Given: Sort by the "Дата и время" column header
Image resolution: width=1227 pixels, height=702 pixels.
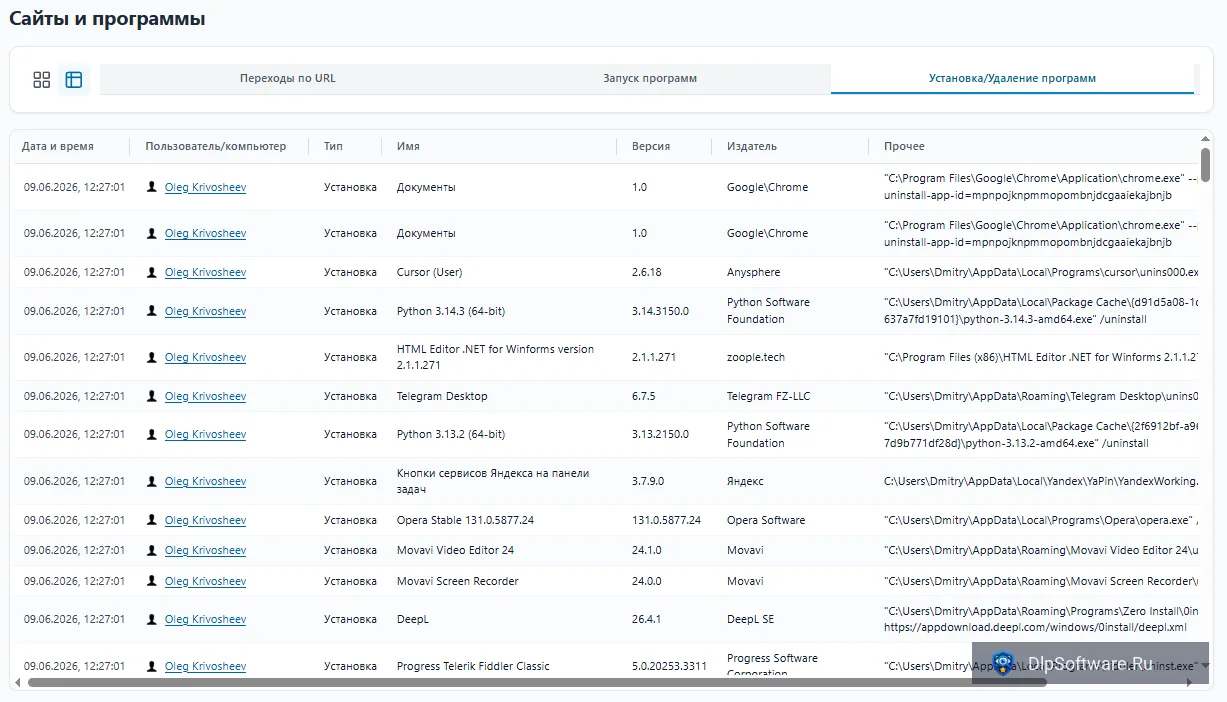Looking at the screenshot, I should point(58,146).
